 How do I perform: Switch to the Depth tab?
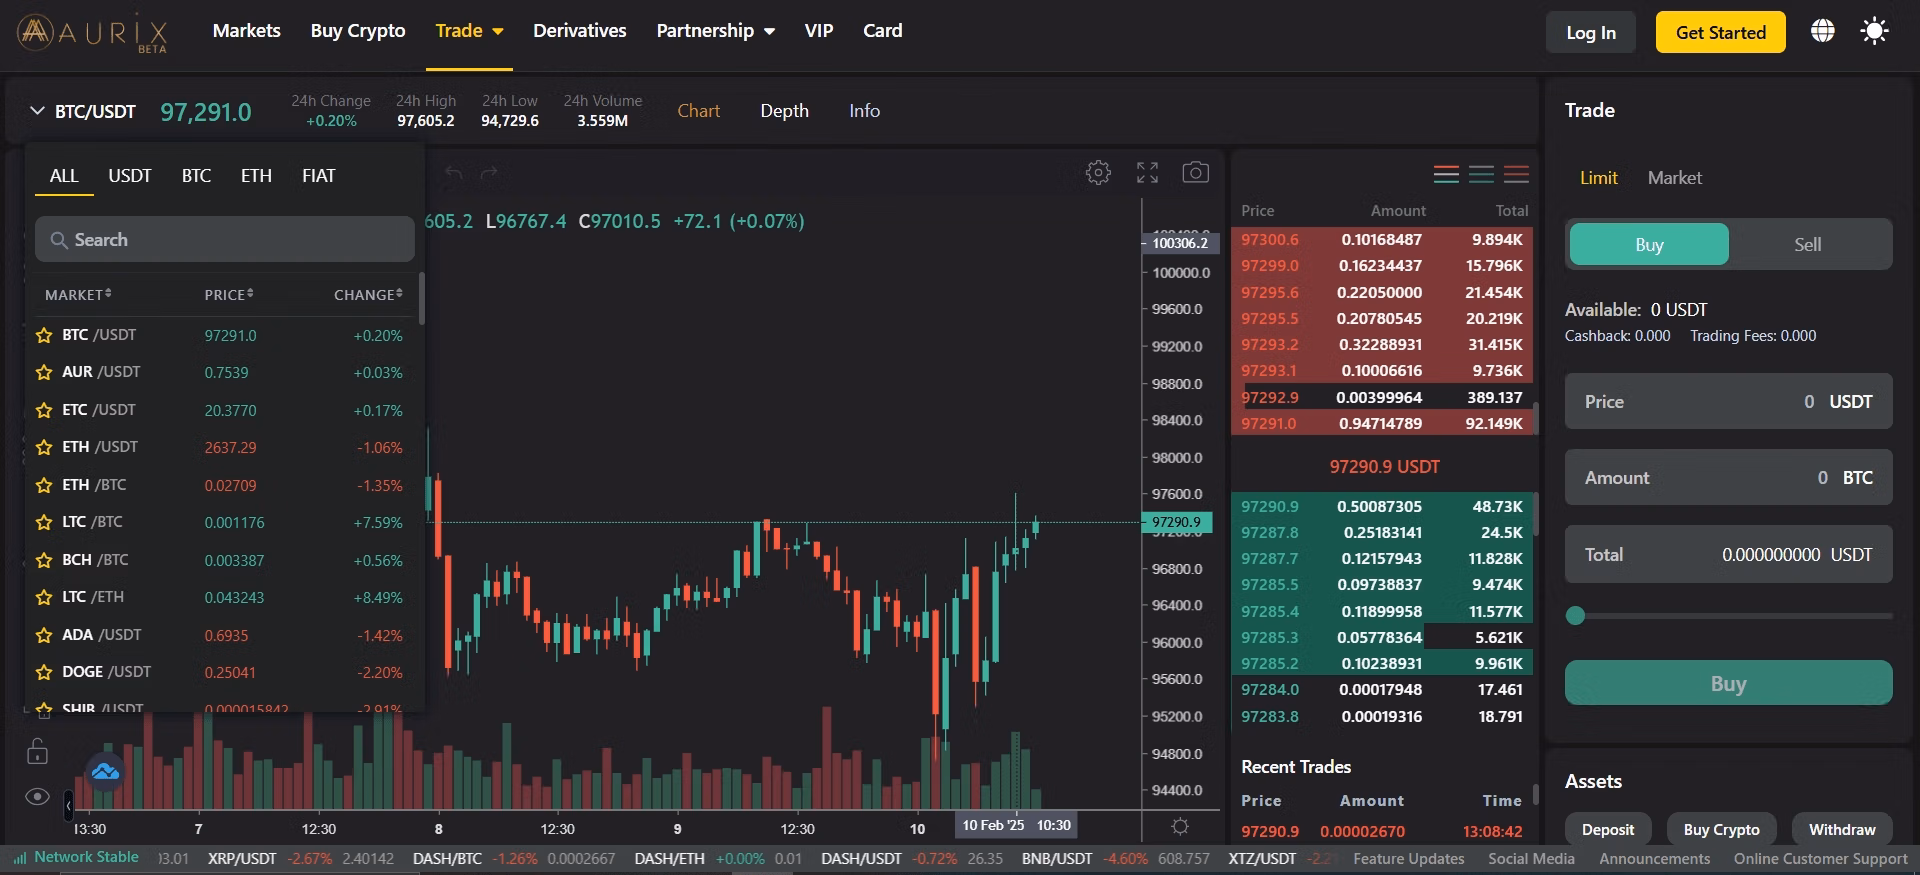click(x=784, y=111)
